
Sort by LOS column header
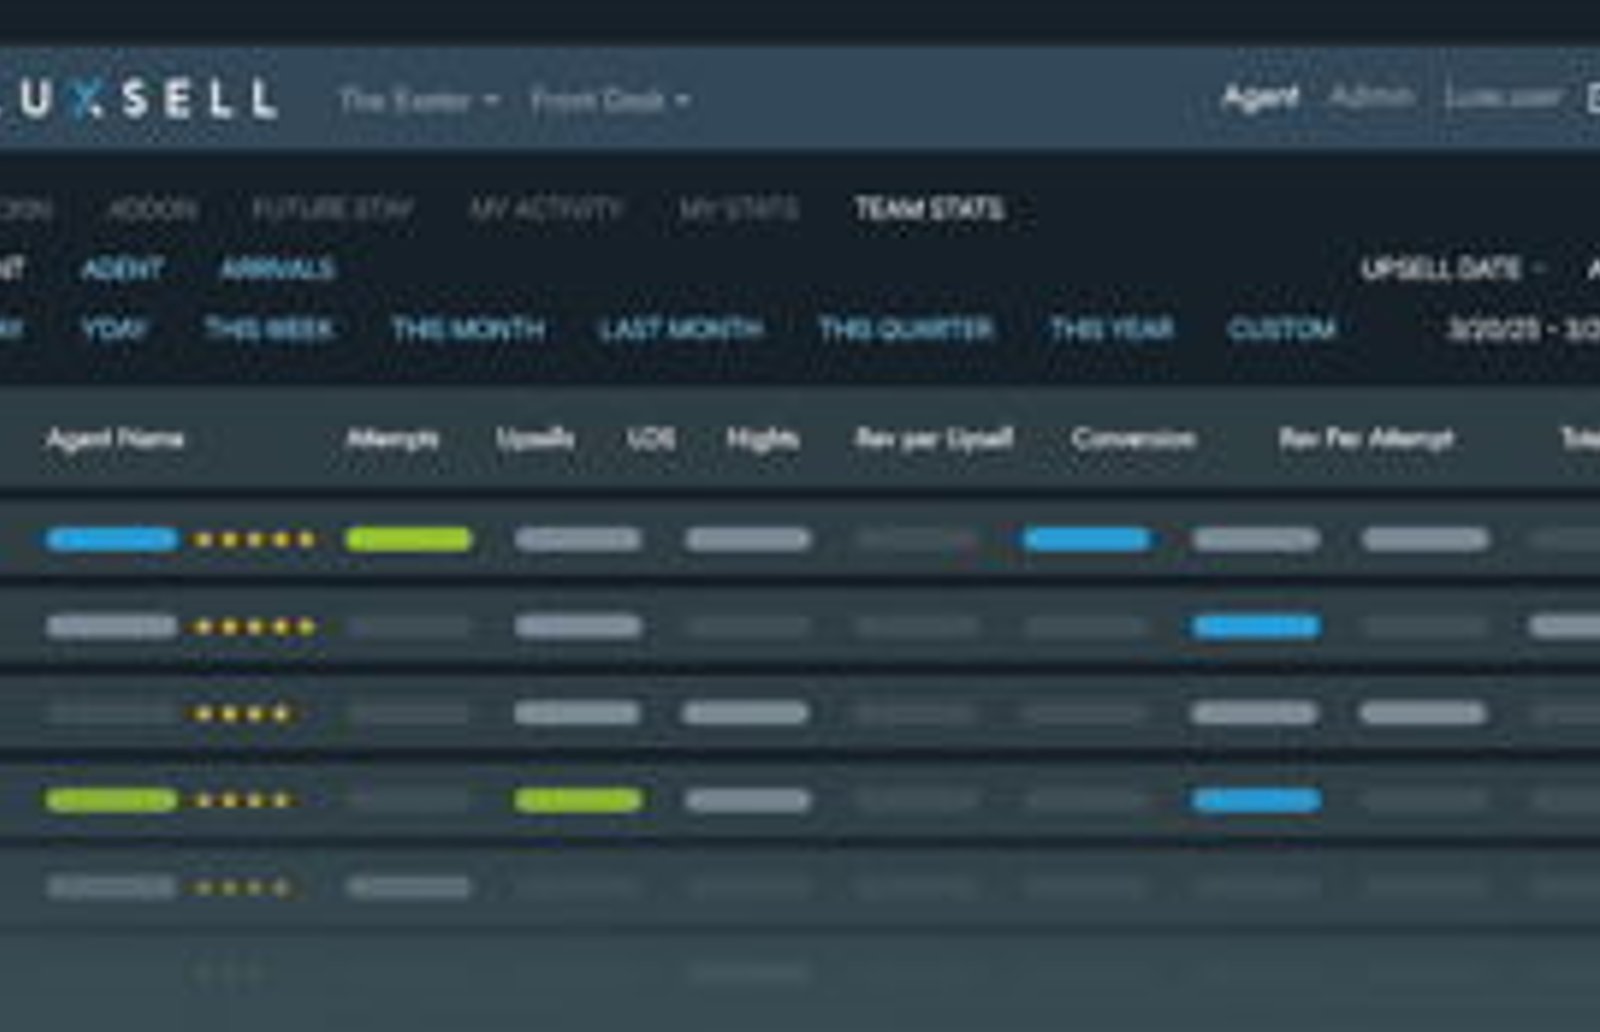click(x=651, y=438)
